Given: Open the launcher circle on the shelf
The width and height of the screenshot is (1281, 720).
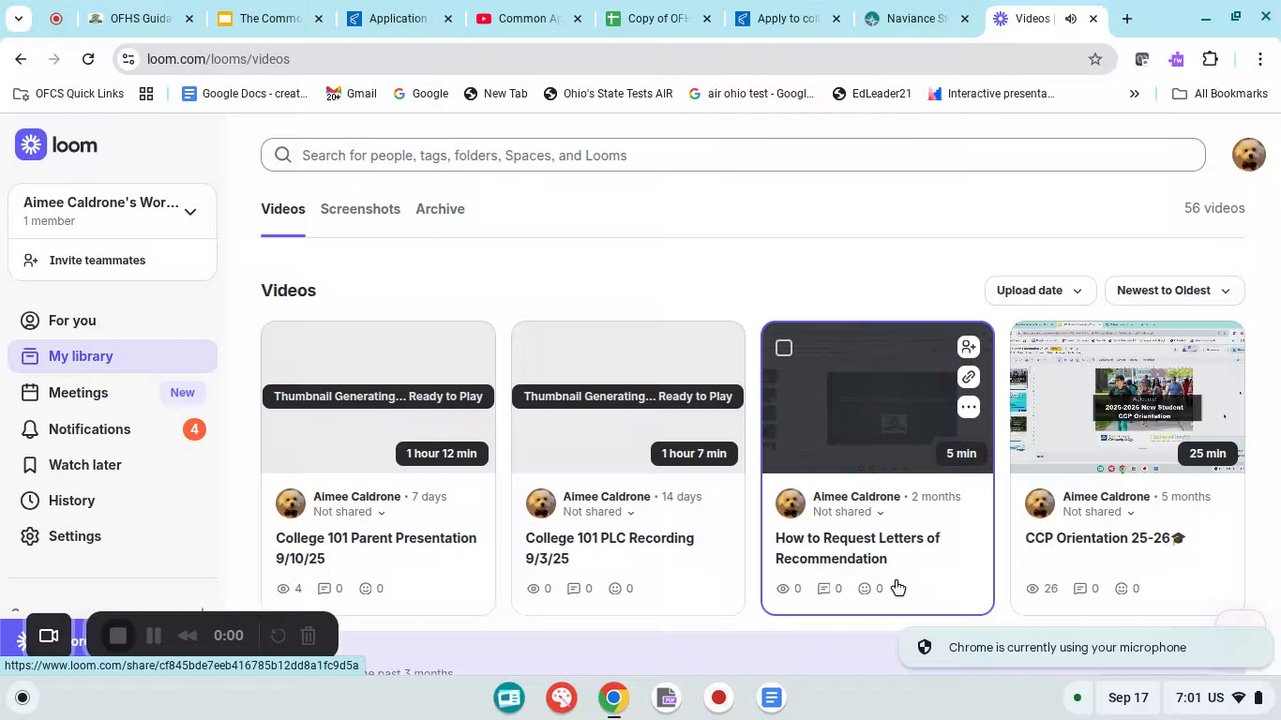Looking at the screenshot, I should coord(23,697).
